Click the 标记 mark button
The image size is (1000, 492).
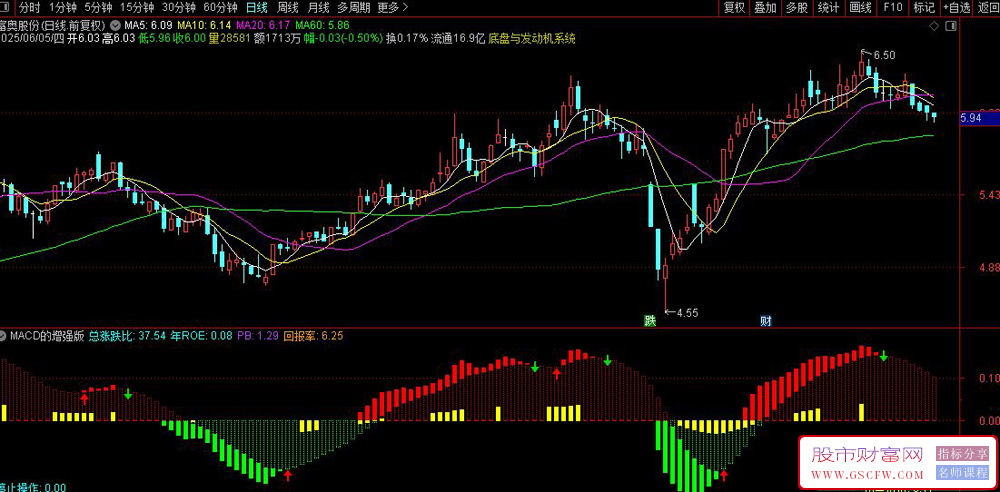pyautogui.click(x=924, y=8)
